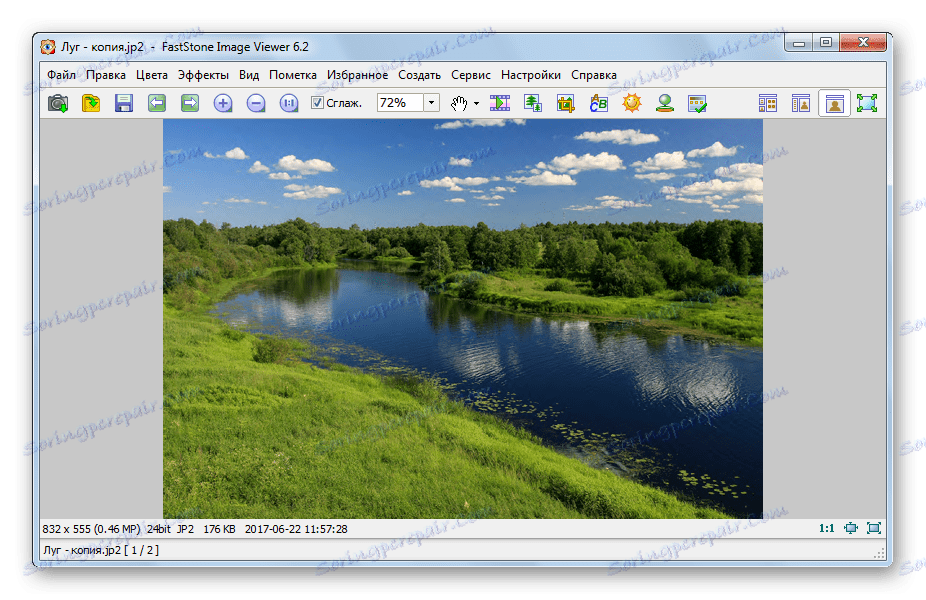
Task: Maximize the FastStone Image Viewer window
Action: point(826,43)
